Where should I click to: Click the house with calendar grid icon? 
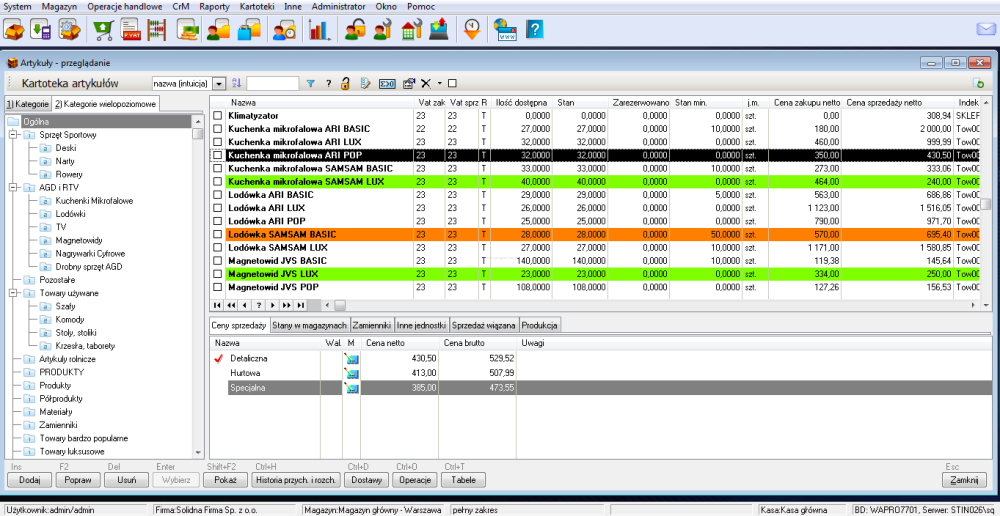click(x=411, y=30)
